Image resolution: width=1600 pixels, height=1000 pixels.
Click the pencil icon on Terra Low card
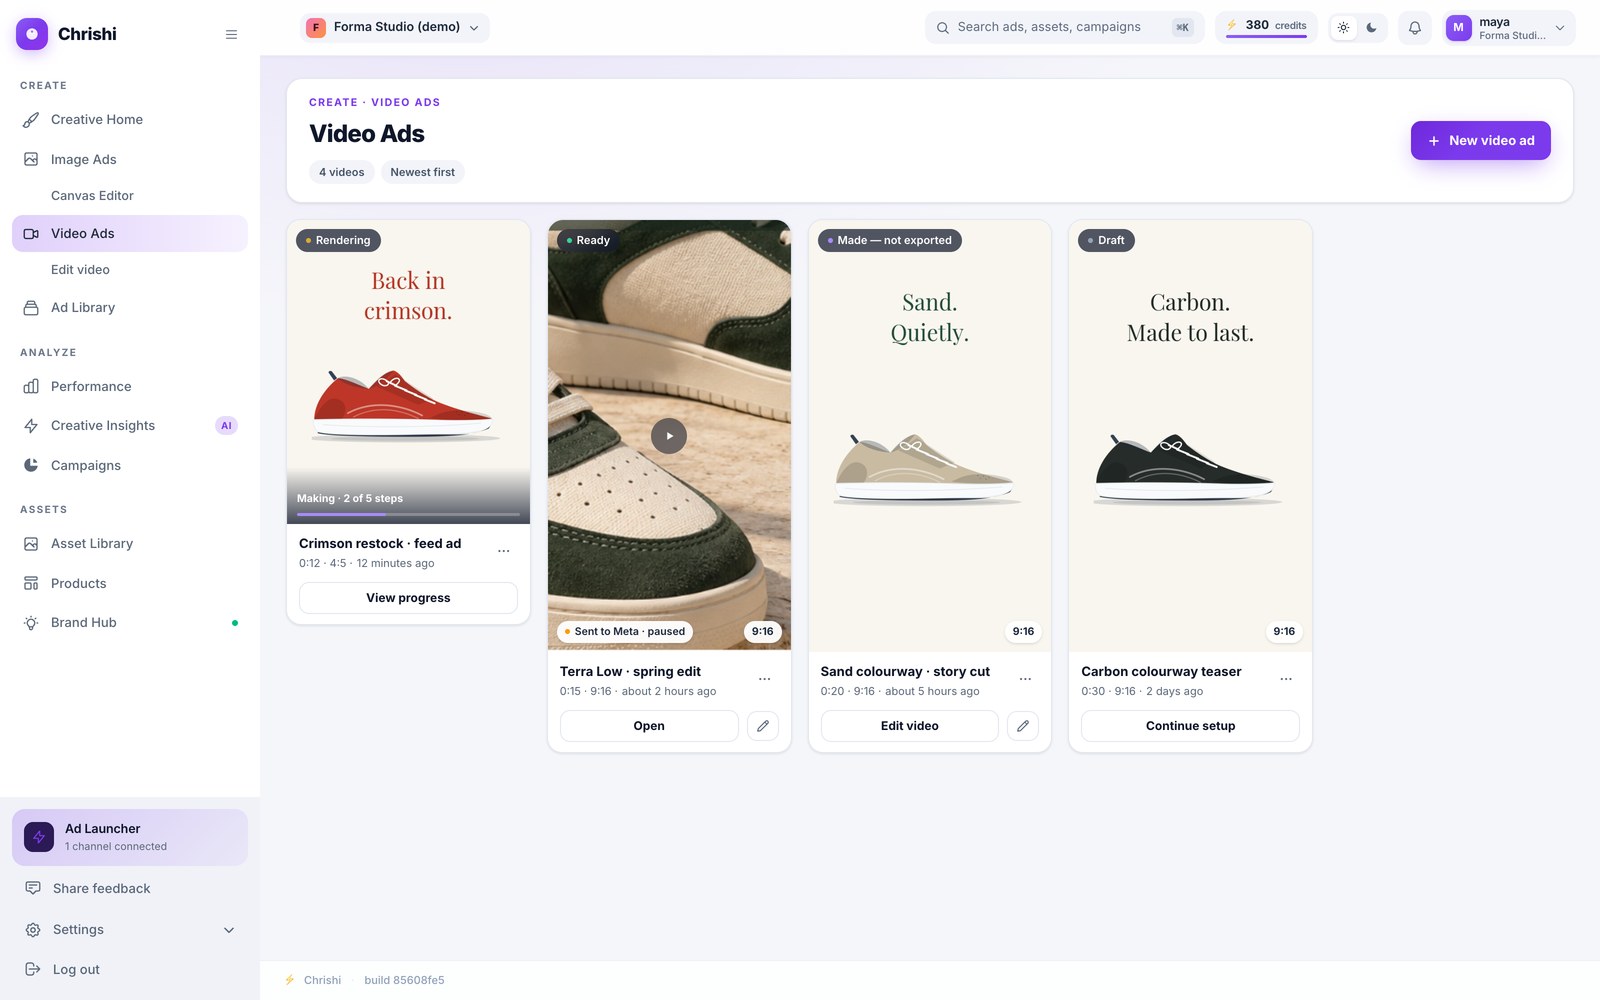point(763,726)
